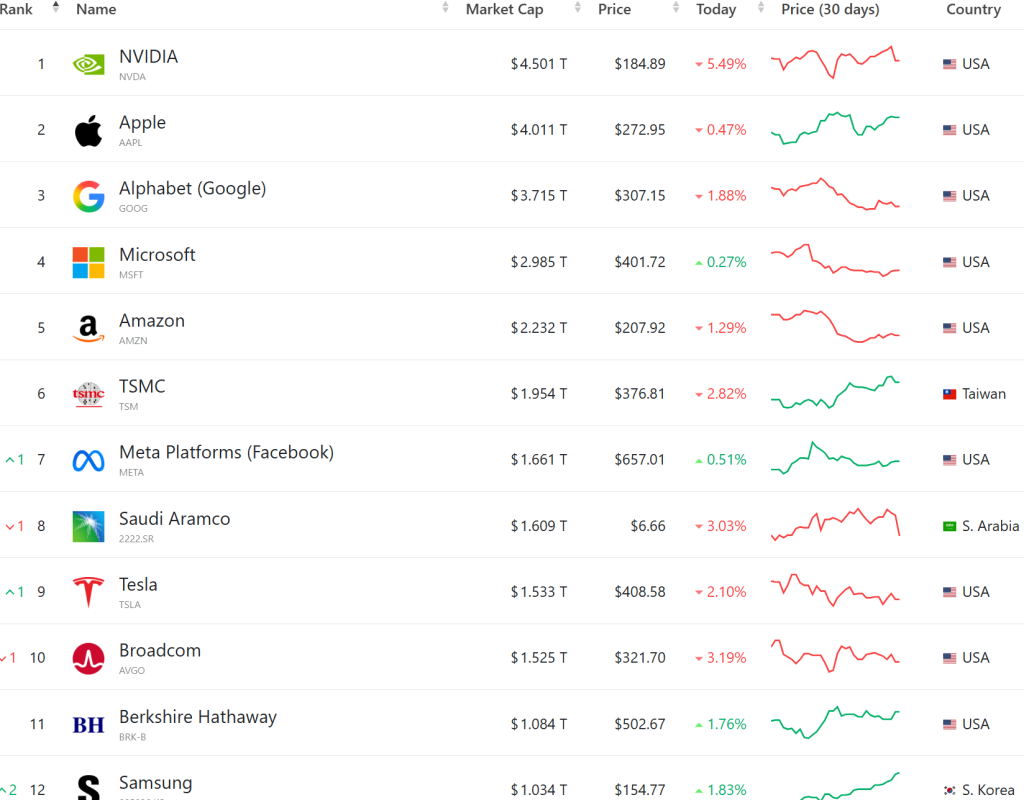
Task: Click the Broadcom logo icon
Action: point(88,658)
